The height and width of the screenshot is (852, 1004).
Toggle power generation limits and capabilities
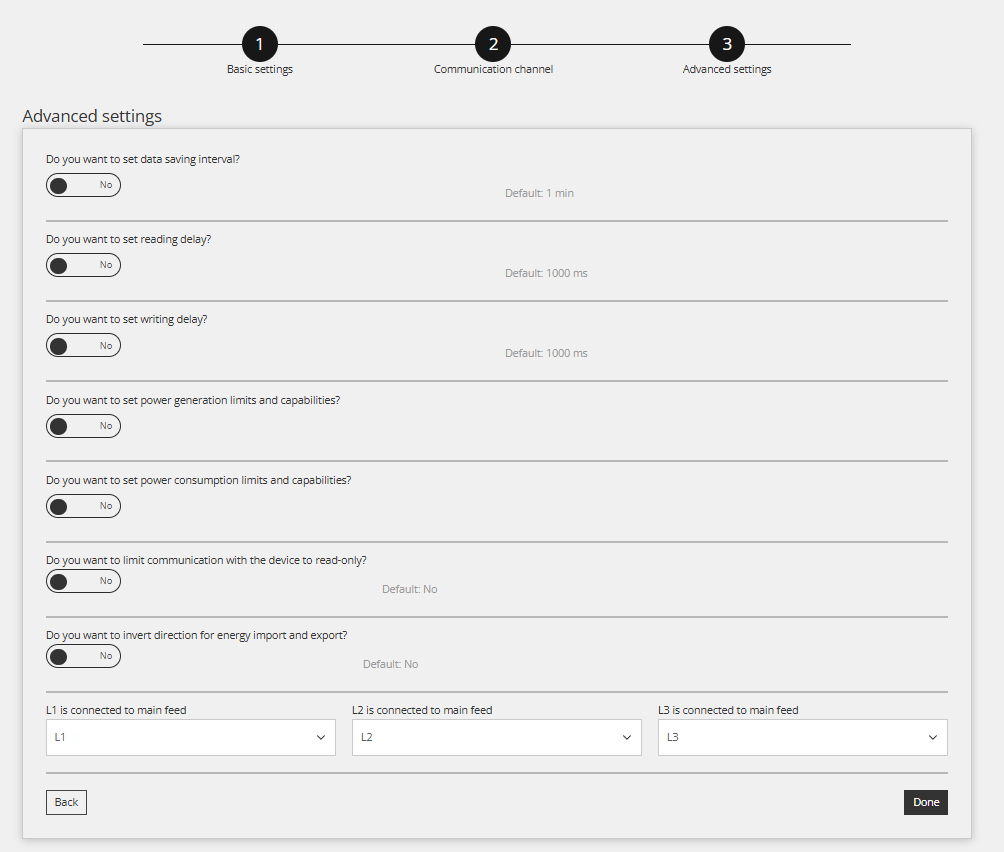(83, 426)
